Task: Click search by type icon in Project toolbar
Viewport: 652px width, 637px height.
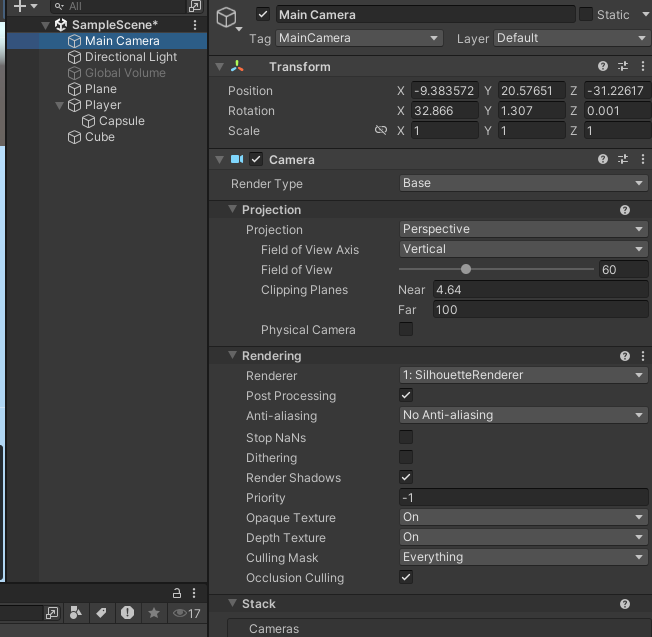Action: [76, 613]
